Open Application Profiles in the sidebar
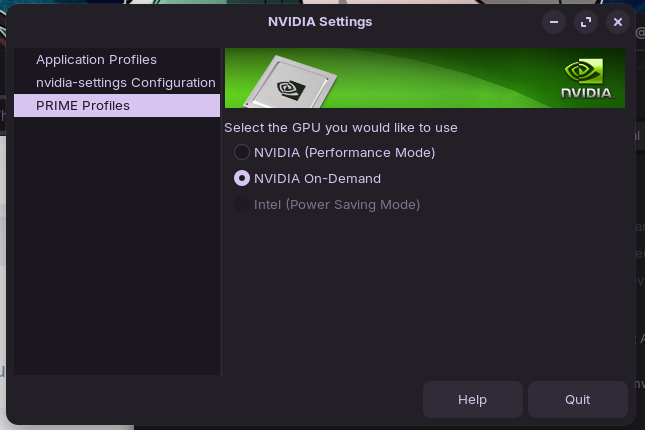 click(x=96, y=60)
